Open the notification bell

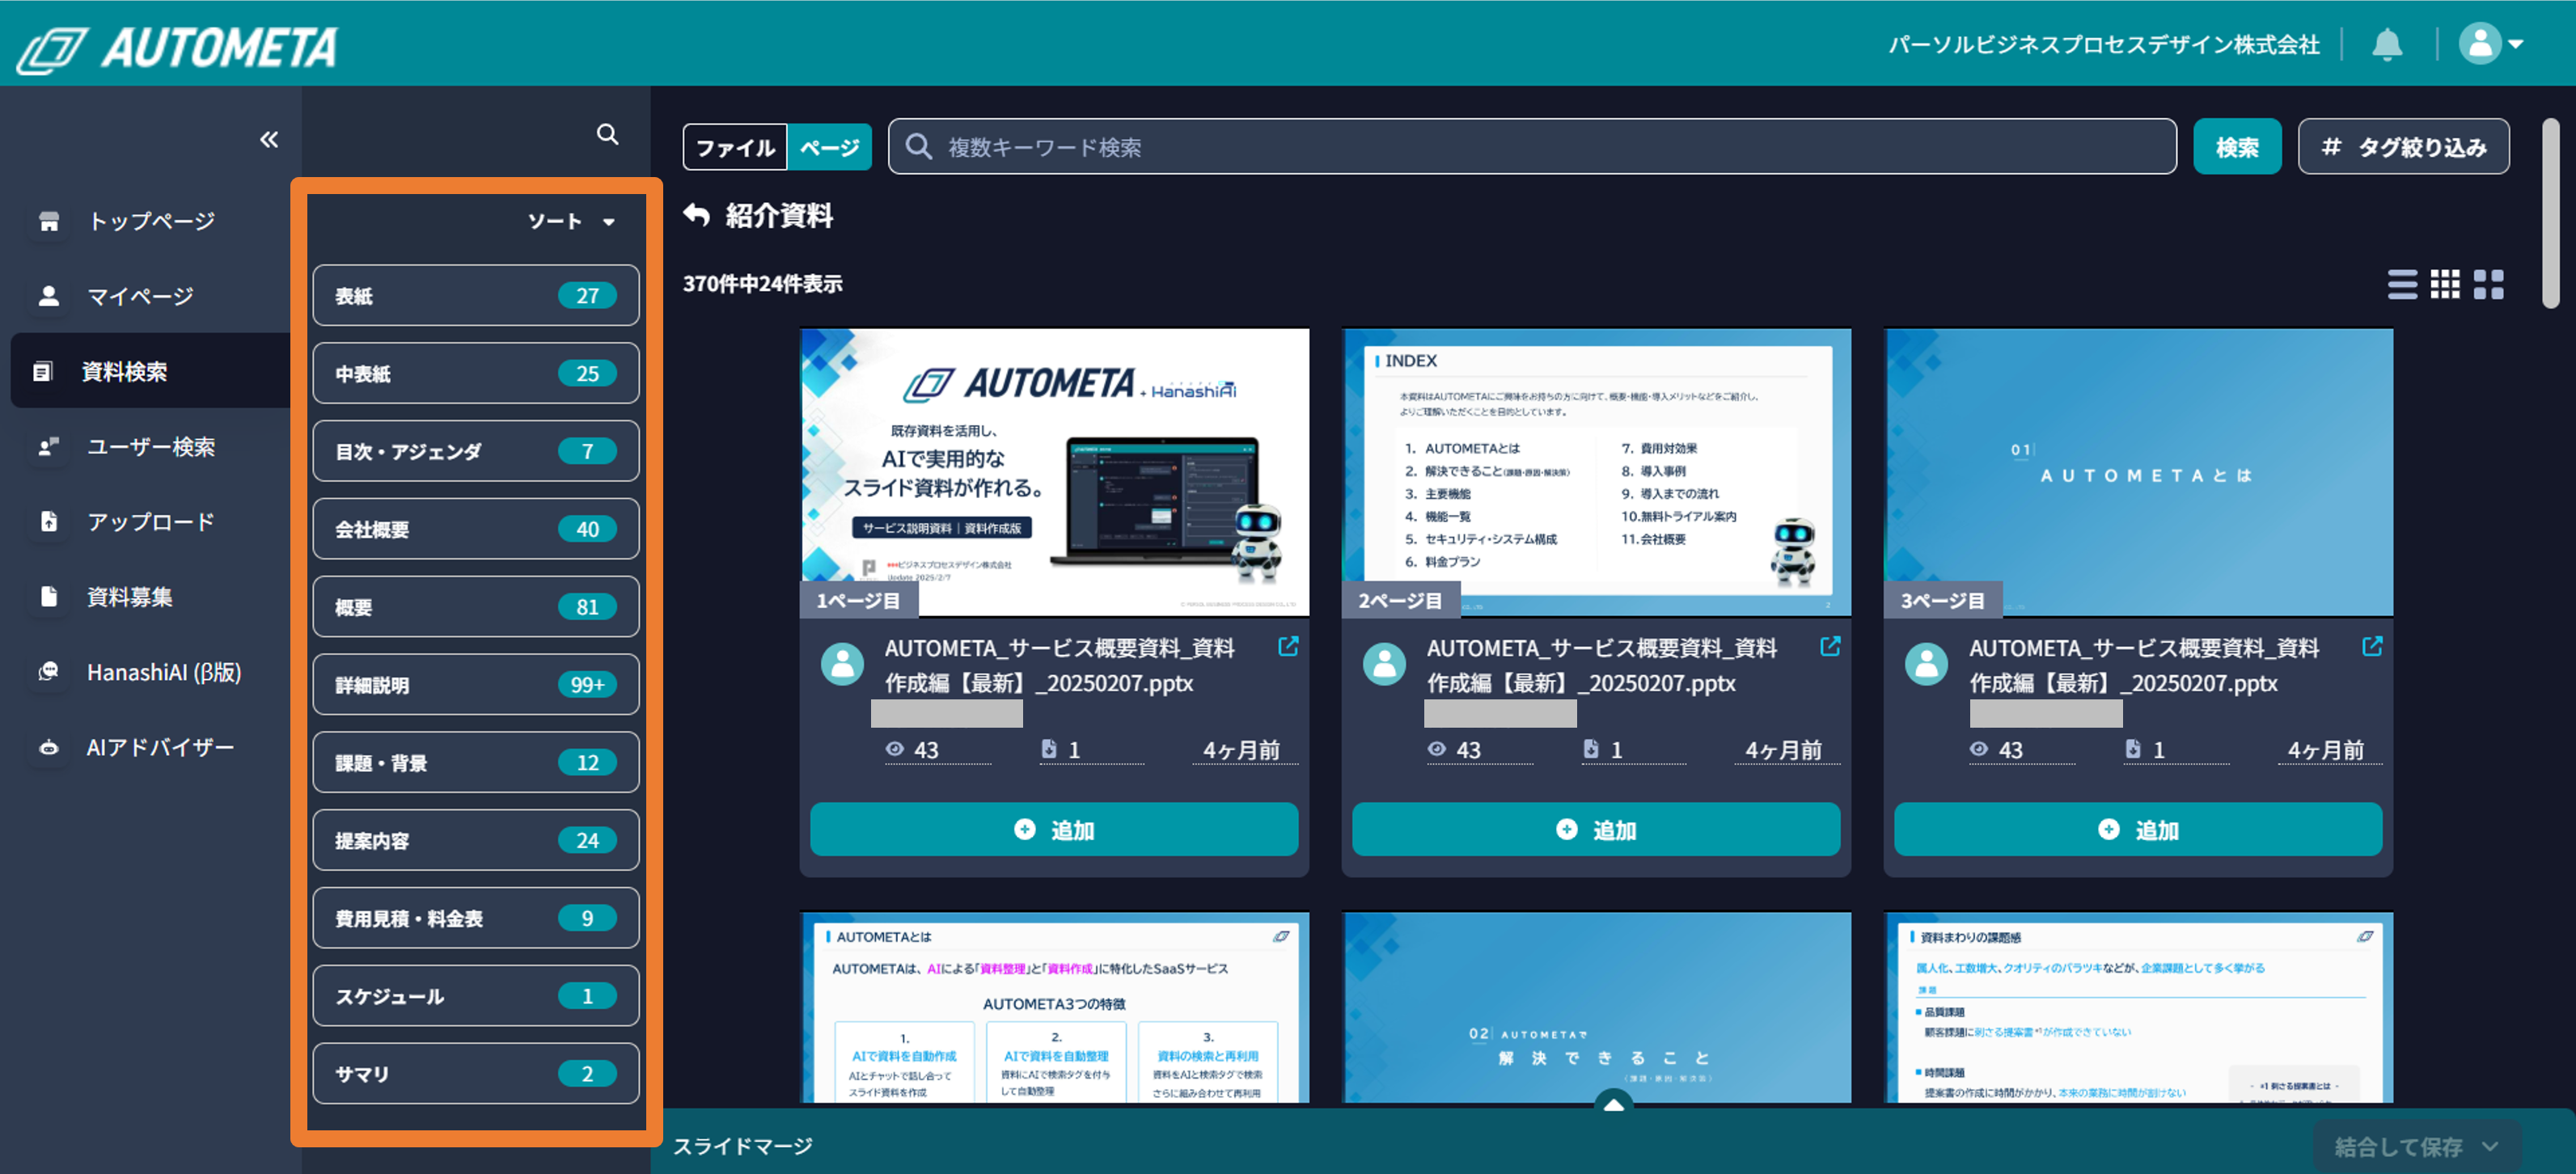2386,44
